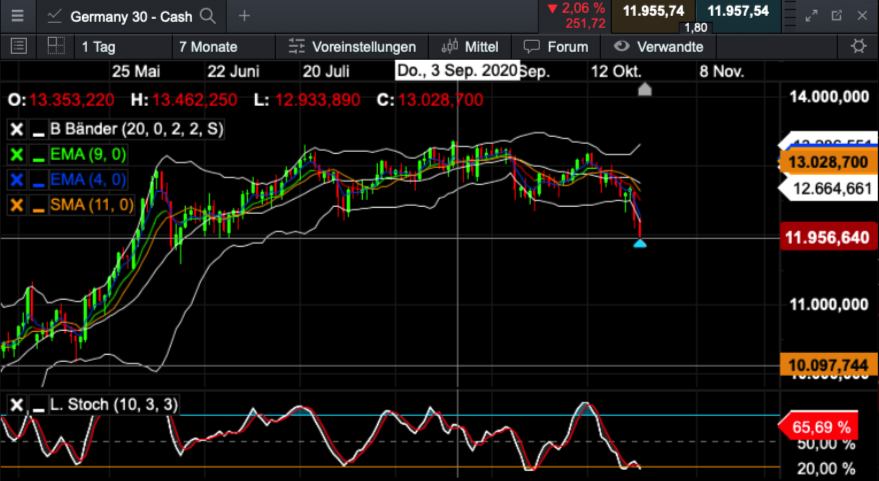Remove the L. Stoch indicator panel
The width and height of the screenshot is (879, 481).
click(17, 405)
